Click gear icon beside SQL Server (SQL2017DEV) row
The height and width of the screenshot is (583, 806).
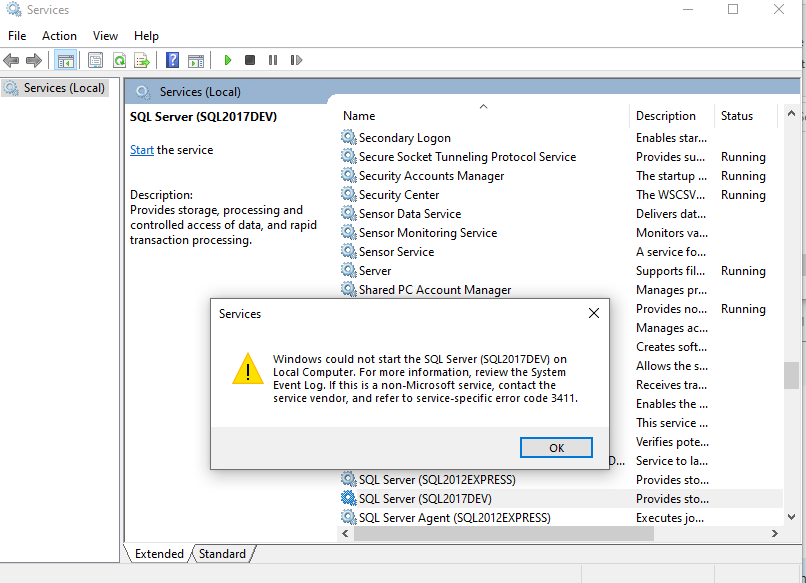tap(349, 498)
